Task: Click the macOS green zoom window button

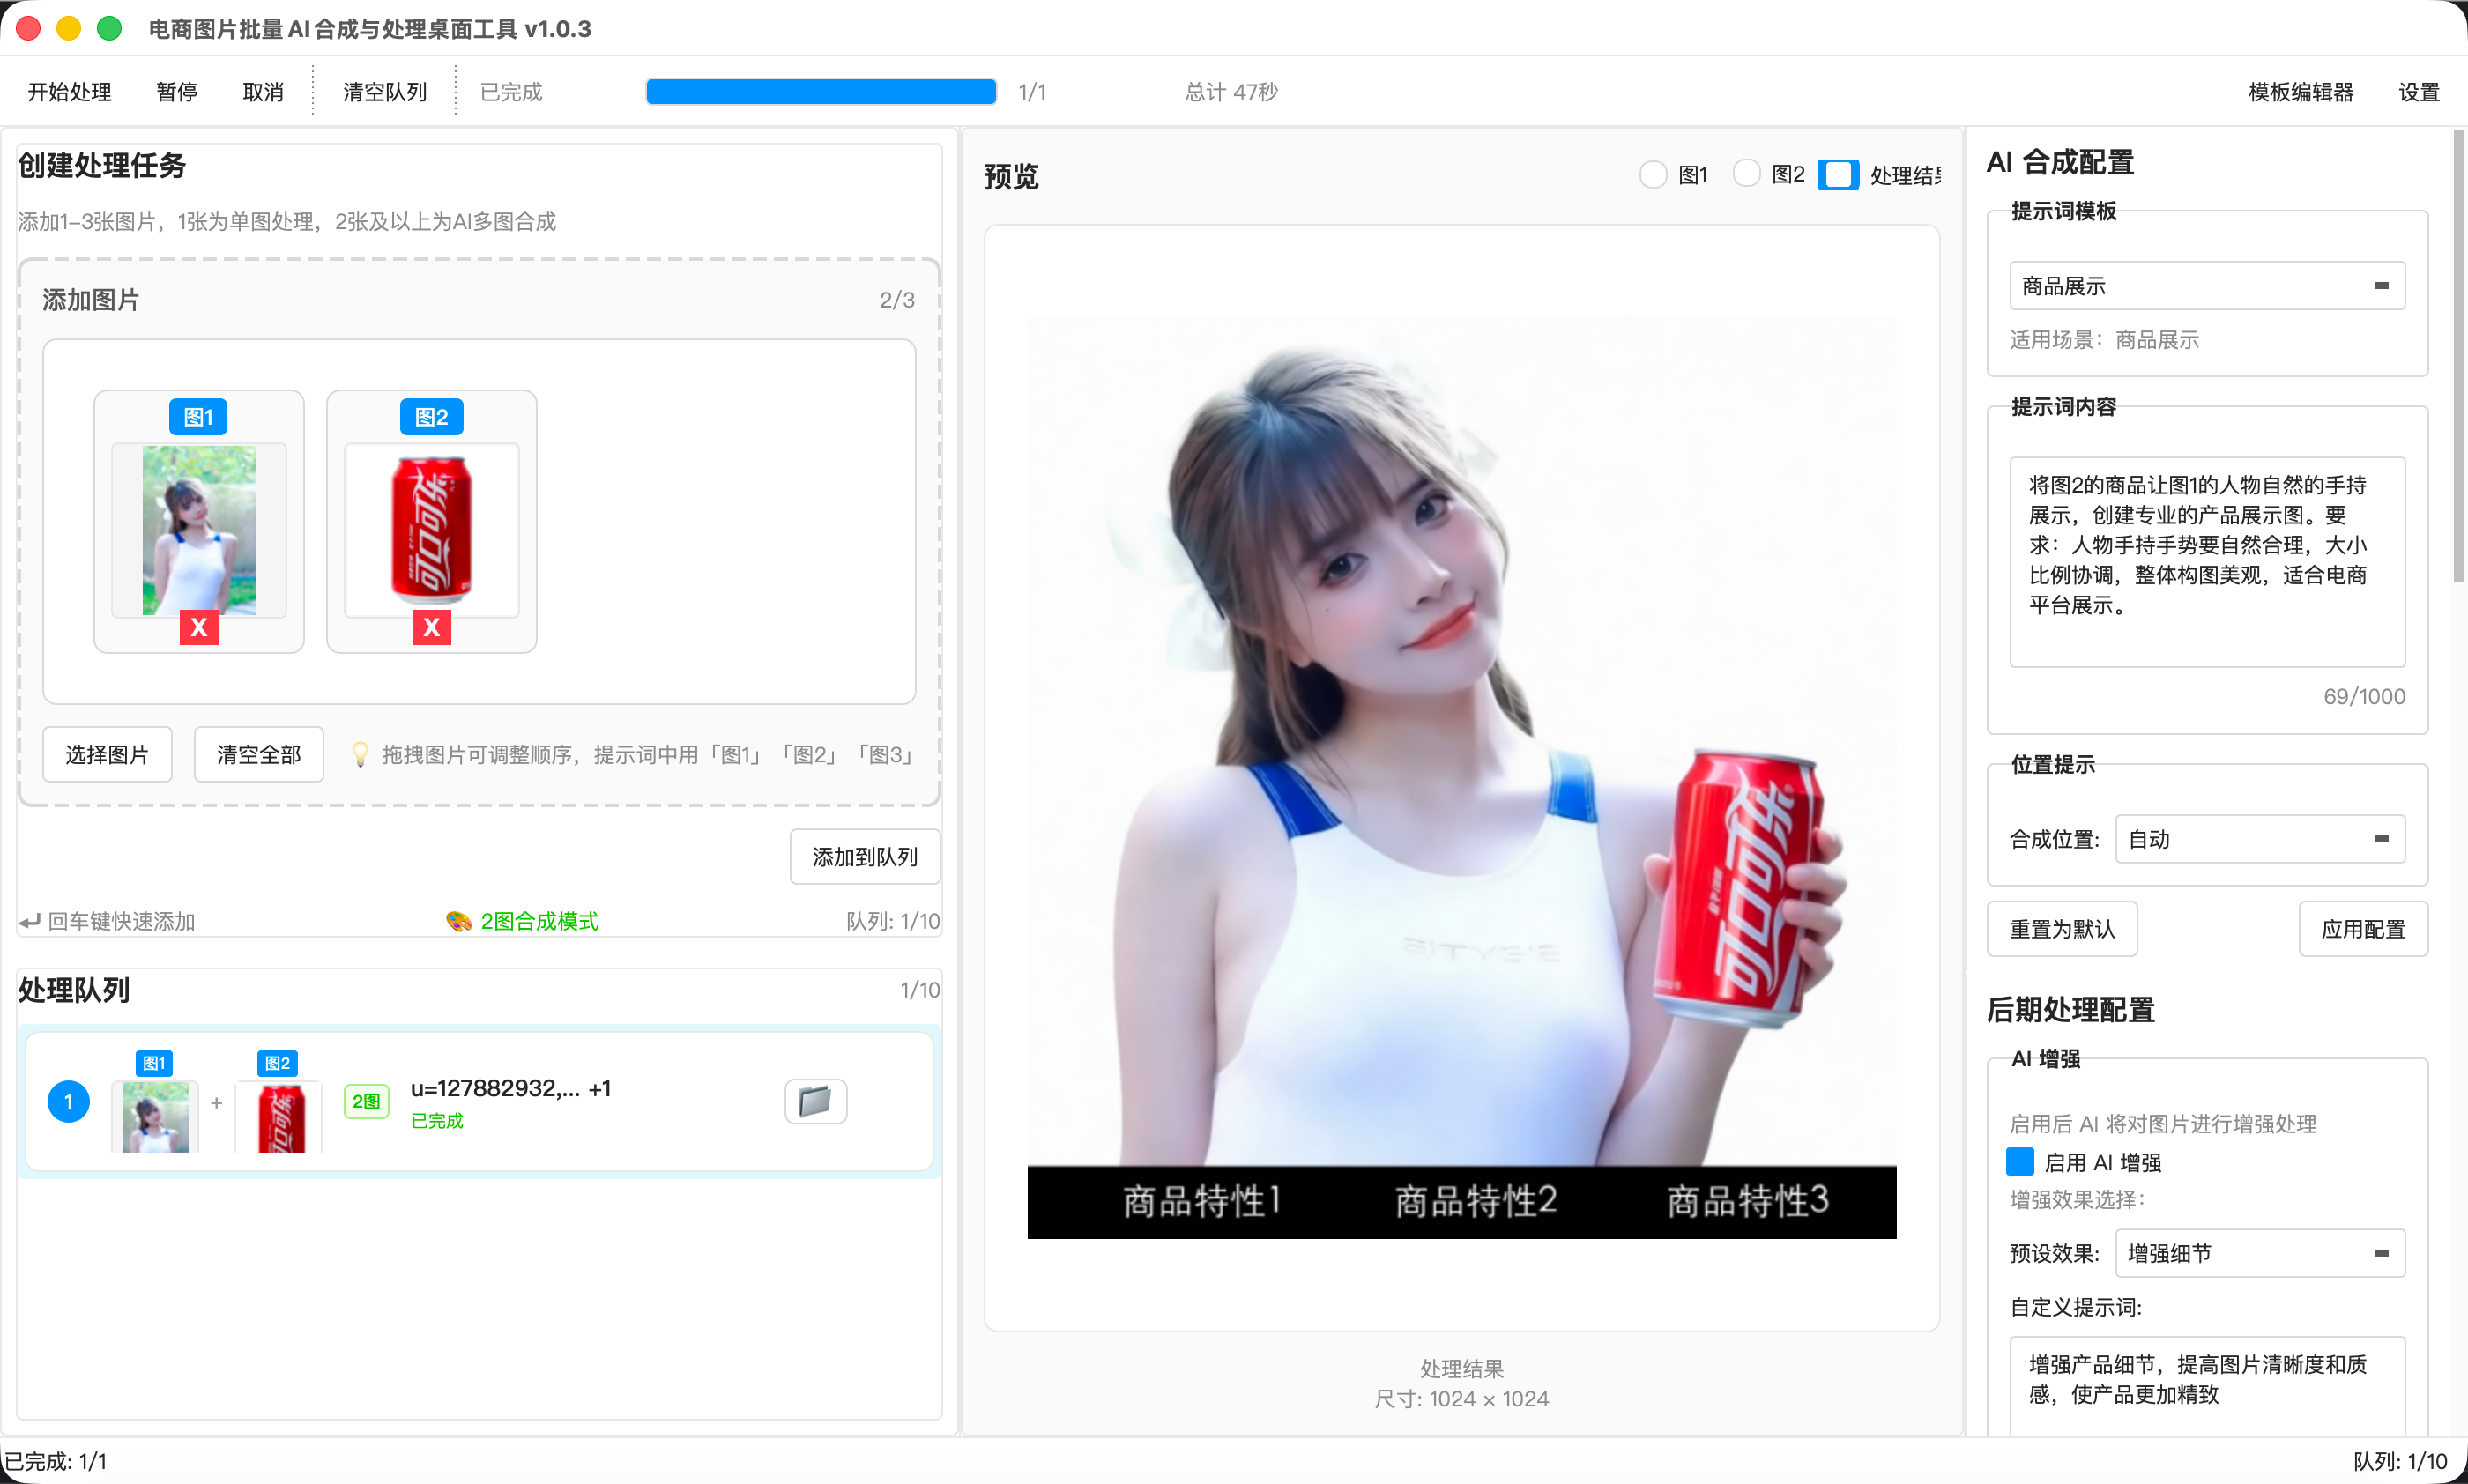Action: point(109,28)
